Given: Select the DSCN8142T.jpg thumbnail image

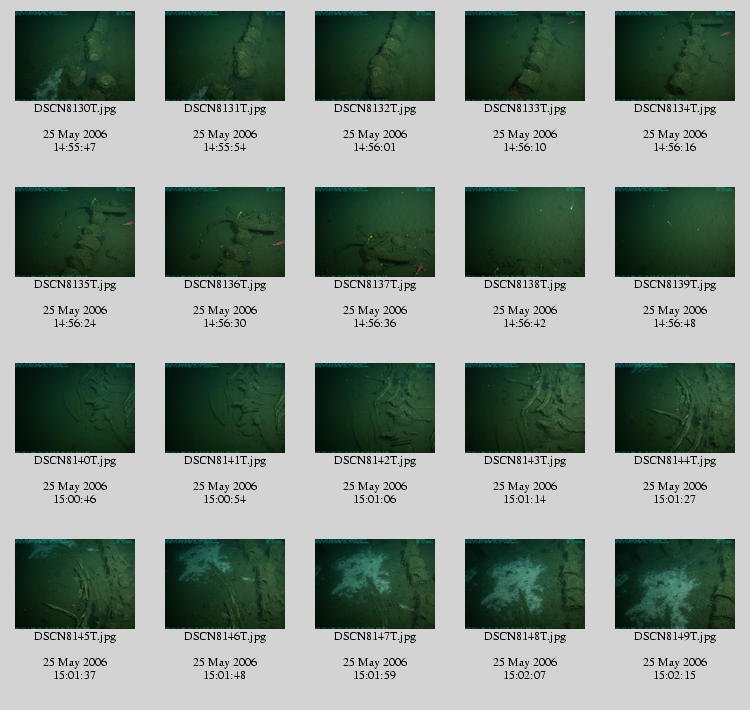Looking at the screenshot, I should pyautogui.click(x=375, y=408).
